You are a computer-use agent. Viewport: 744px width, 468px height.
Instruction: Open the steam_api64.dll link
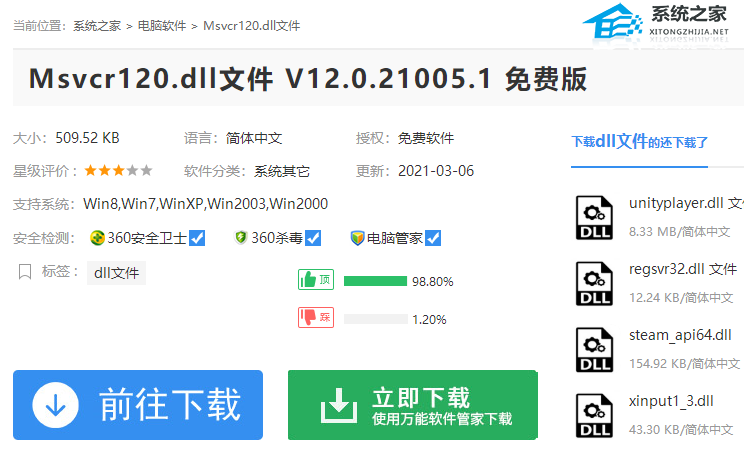(680, 335)
